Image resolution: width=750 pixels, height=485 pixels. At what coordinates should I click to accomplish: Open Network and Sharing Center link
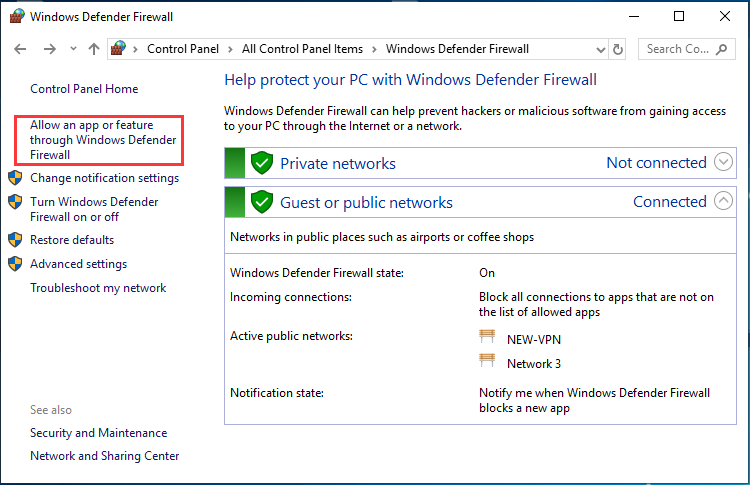coord(105,456)
